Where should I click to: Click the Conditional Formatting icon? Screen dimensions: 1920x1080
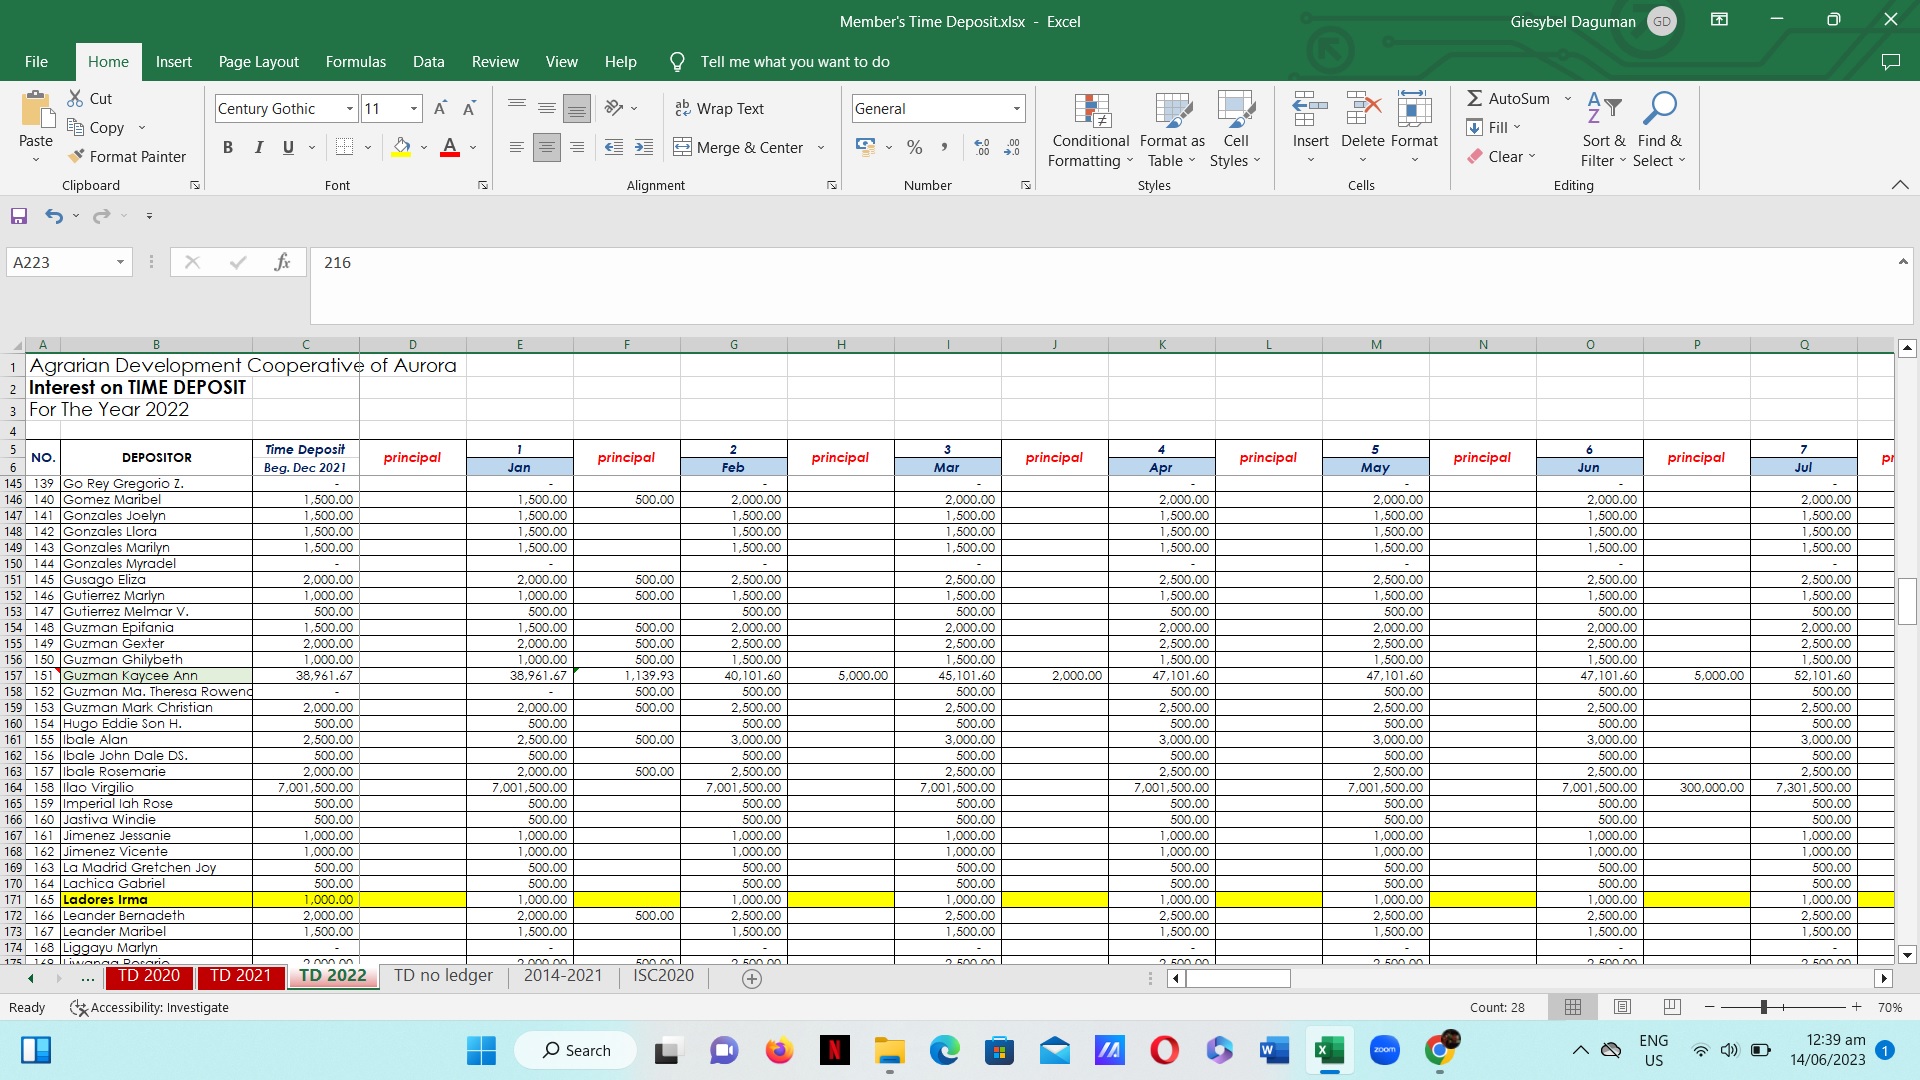1091,111
